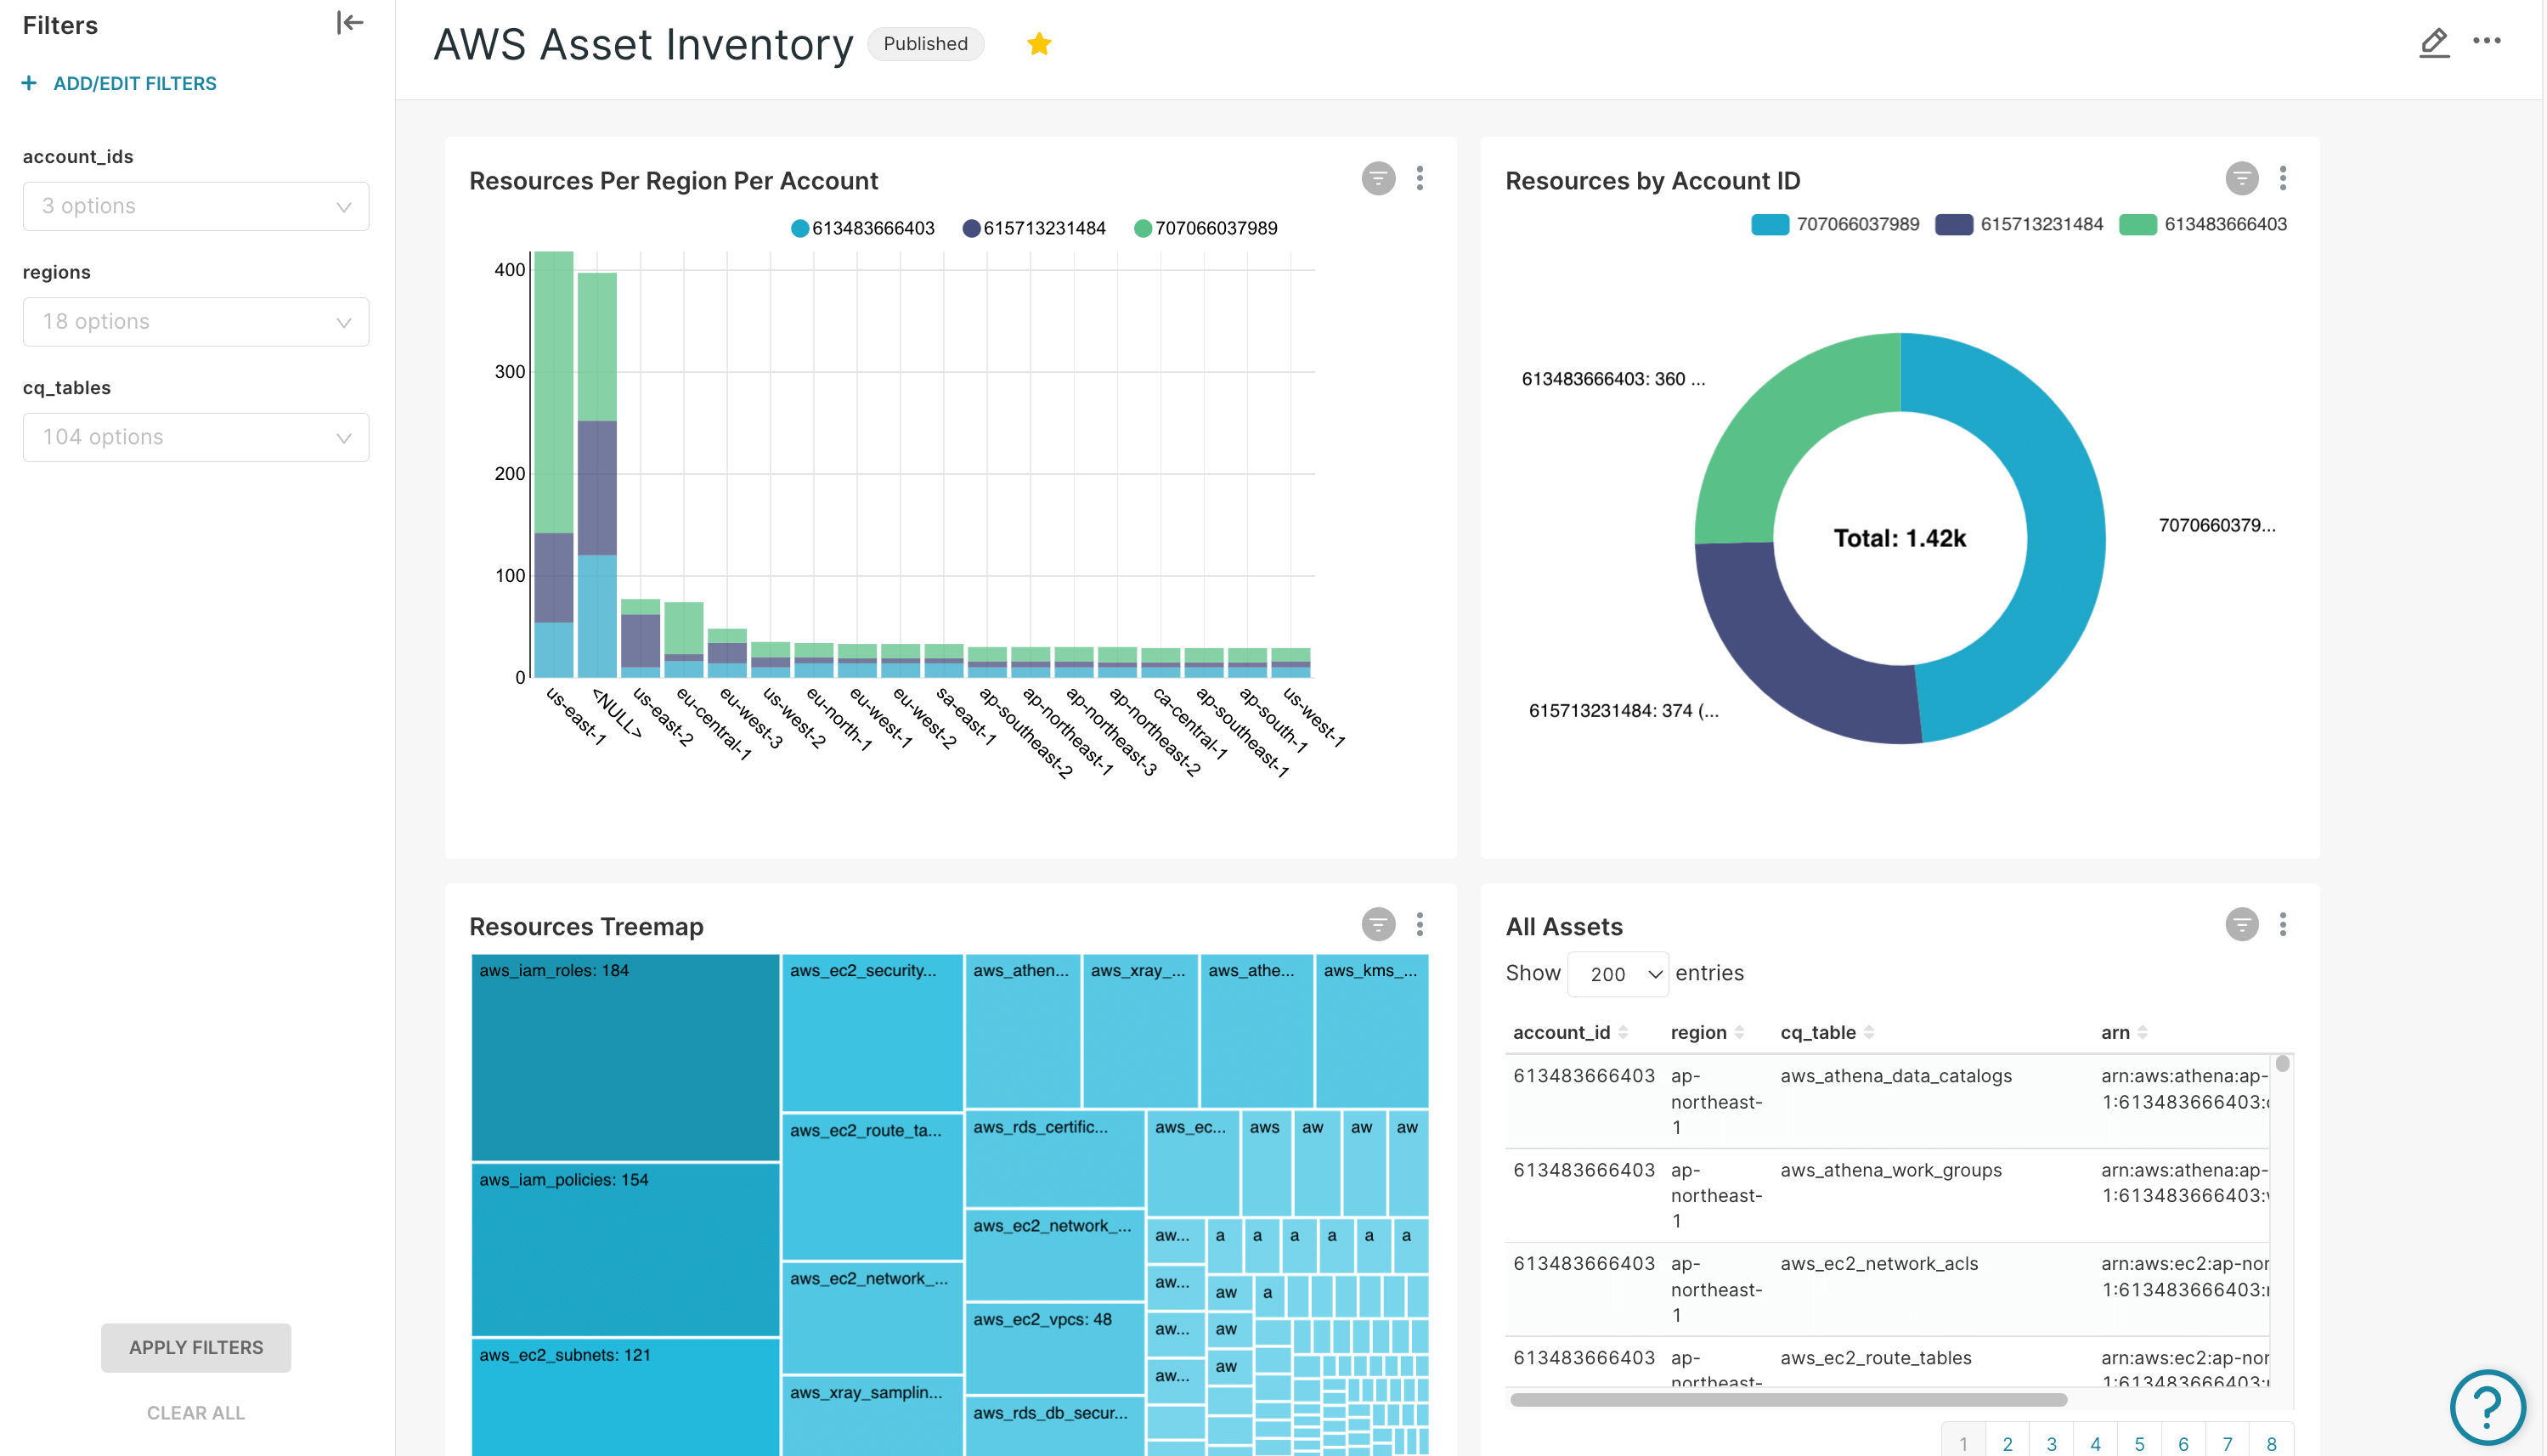Open the help question mark button
The height and width of the screenshot is (1456, 2547).
coord(2486,1407)
